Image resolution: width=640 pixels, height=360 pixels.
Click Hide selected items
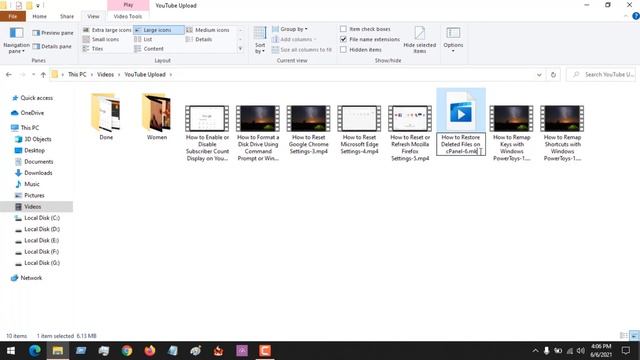(x=420, y=40)
